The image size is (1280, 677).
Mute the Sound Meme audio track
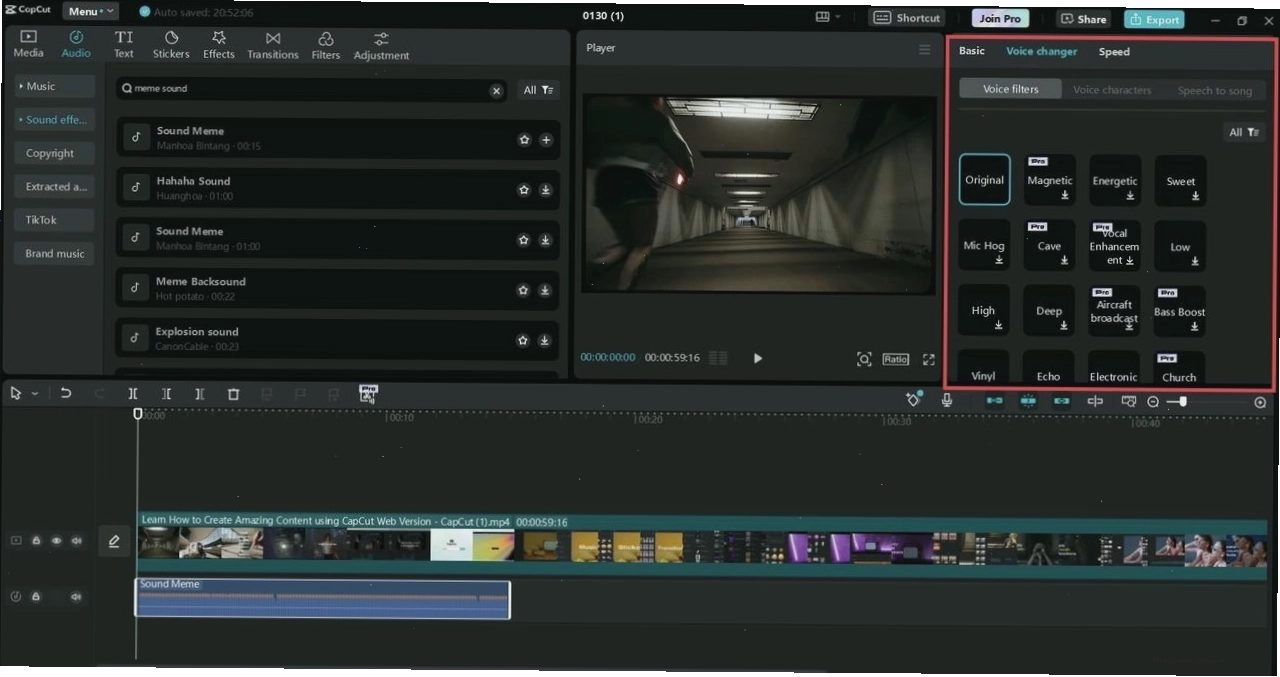(x=76, y=597)
